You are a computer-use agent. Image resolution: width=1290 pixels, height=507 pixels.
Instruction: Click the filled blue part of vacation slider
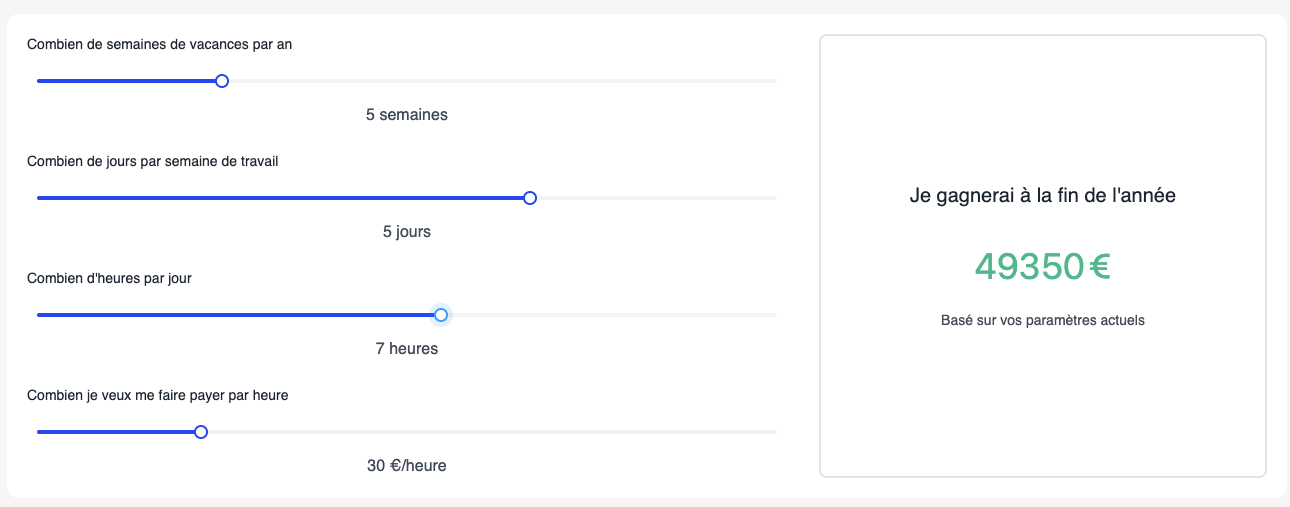pos(128,81)
